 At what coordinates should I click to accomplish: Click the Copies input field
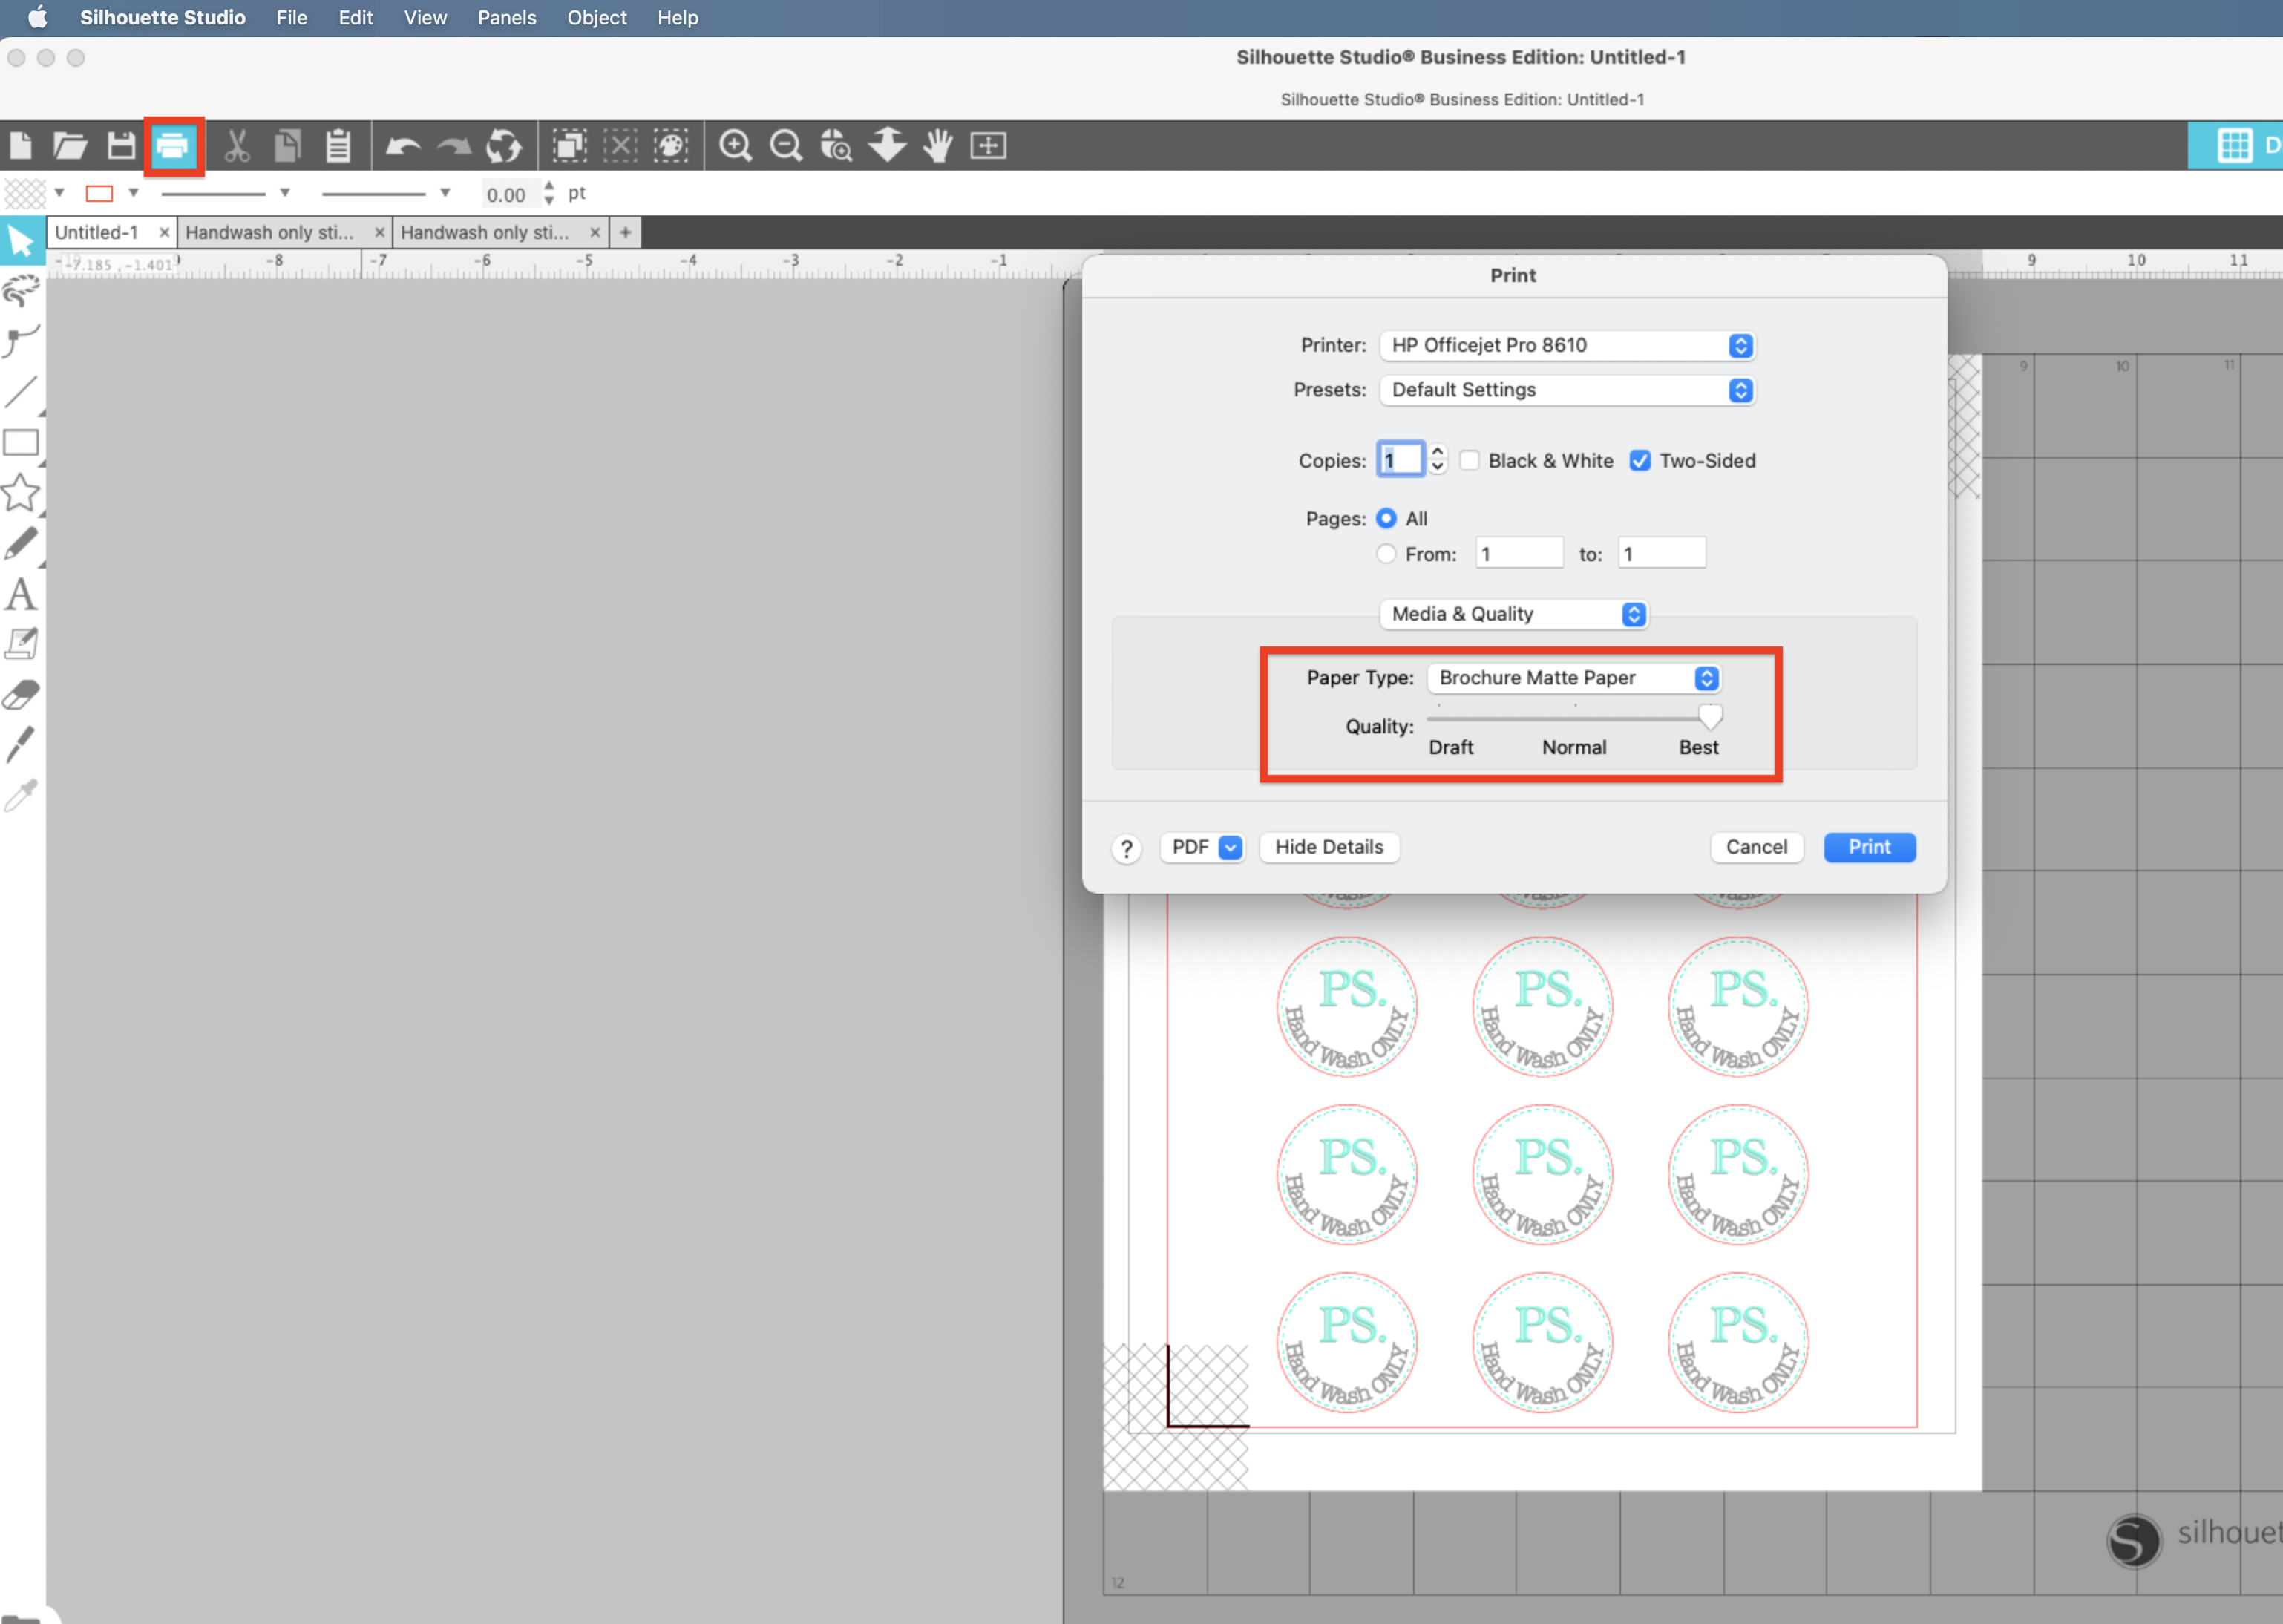pyautogui.click(x=1400, y=460)
